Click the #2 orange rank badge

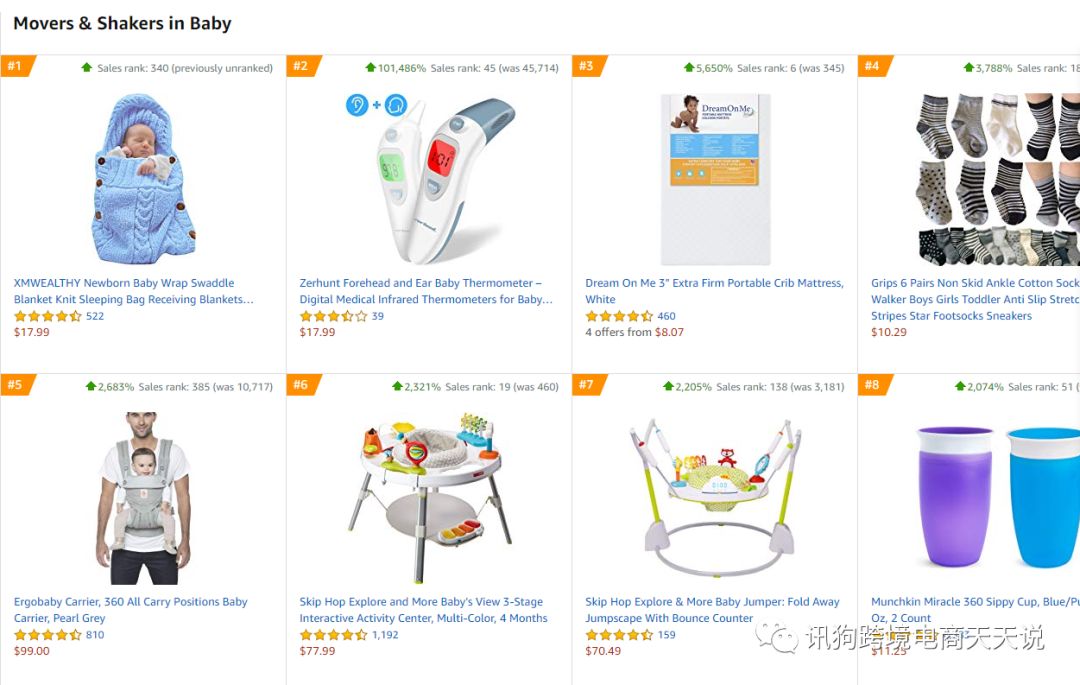pyautogui.click(x=302, y=65)
